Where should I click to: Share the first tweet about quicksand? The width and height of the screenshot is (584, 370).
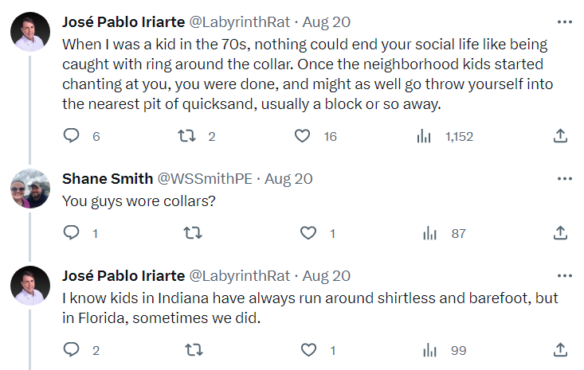(x=560, y=136)
